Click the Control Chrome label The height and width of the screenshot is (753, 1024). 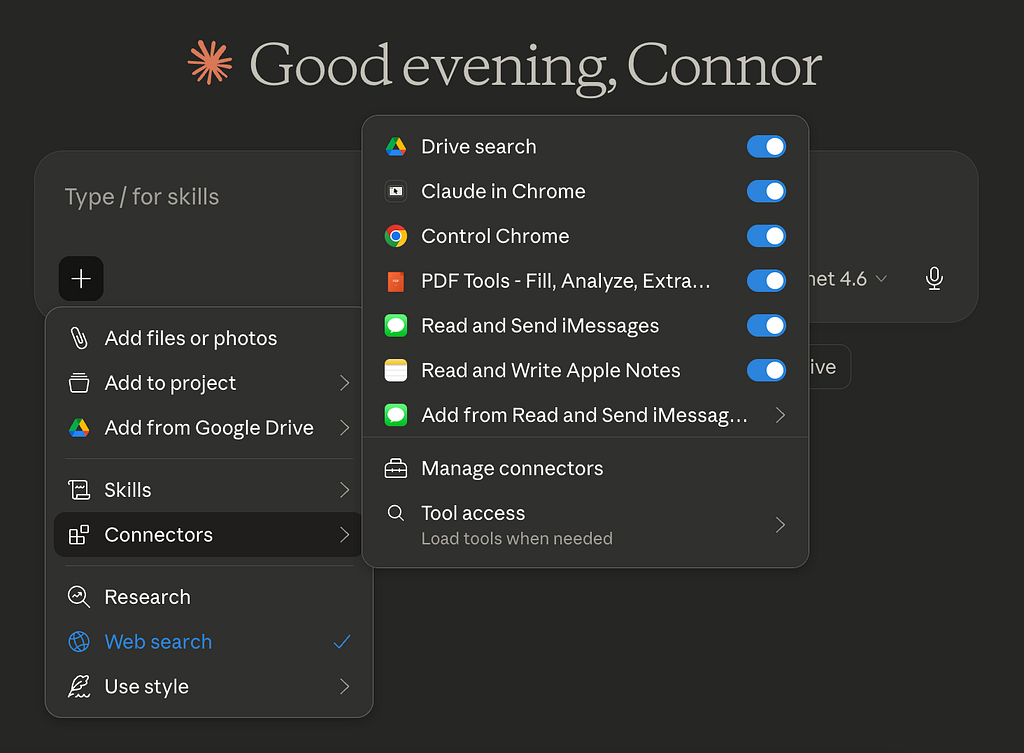(495, 236)
